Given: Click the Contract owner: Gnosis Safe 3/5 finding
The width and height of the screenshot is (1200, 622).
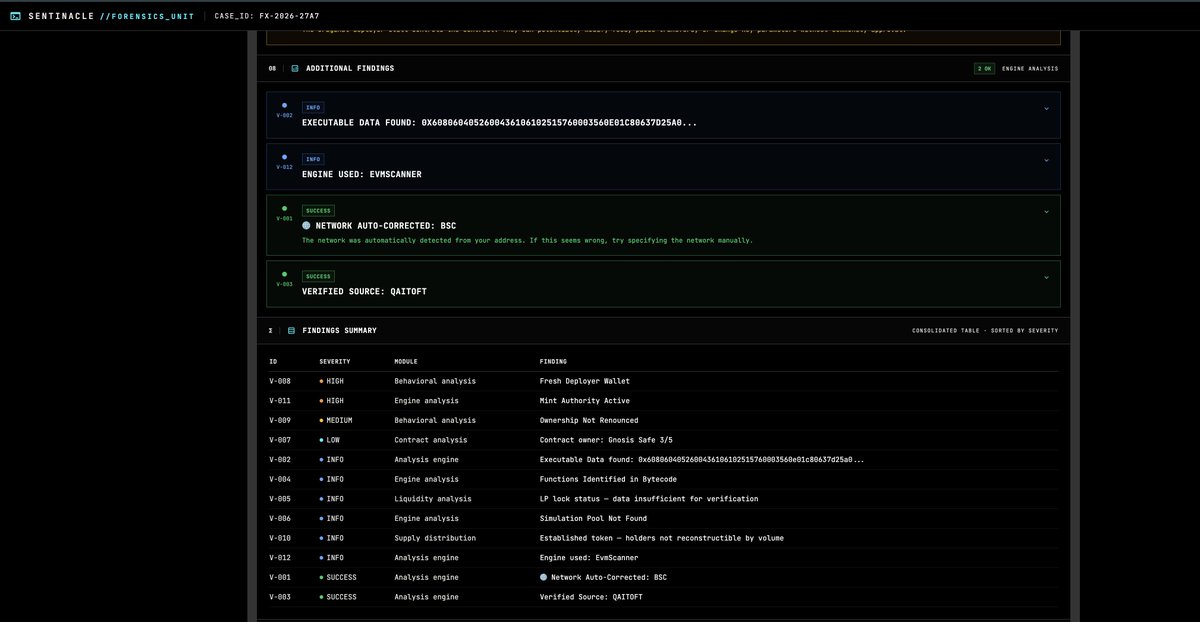Looking at the screenshot, I should (606, 440).
